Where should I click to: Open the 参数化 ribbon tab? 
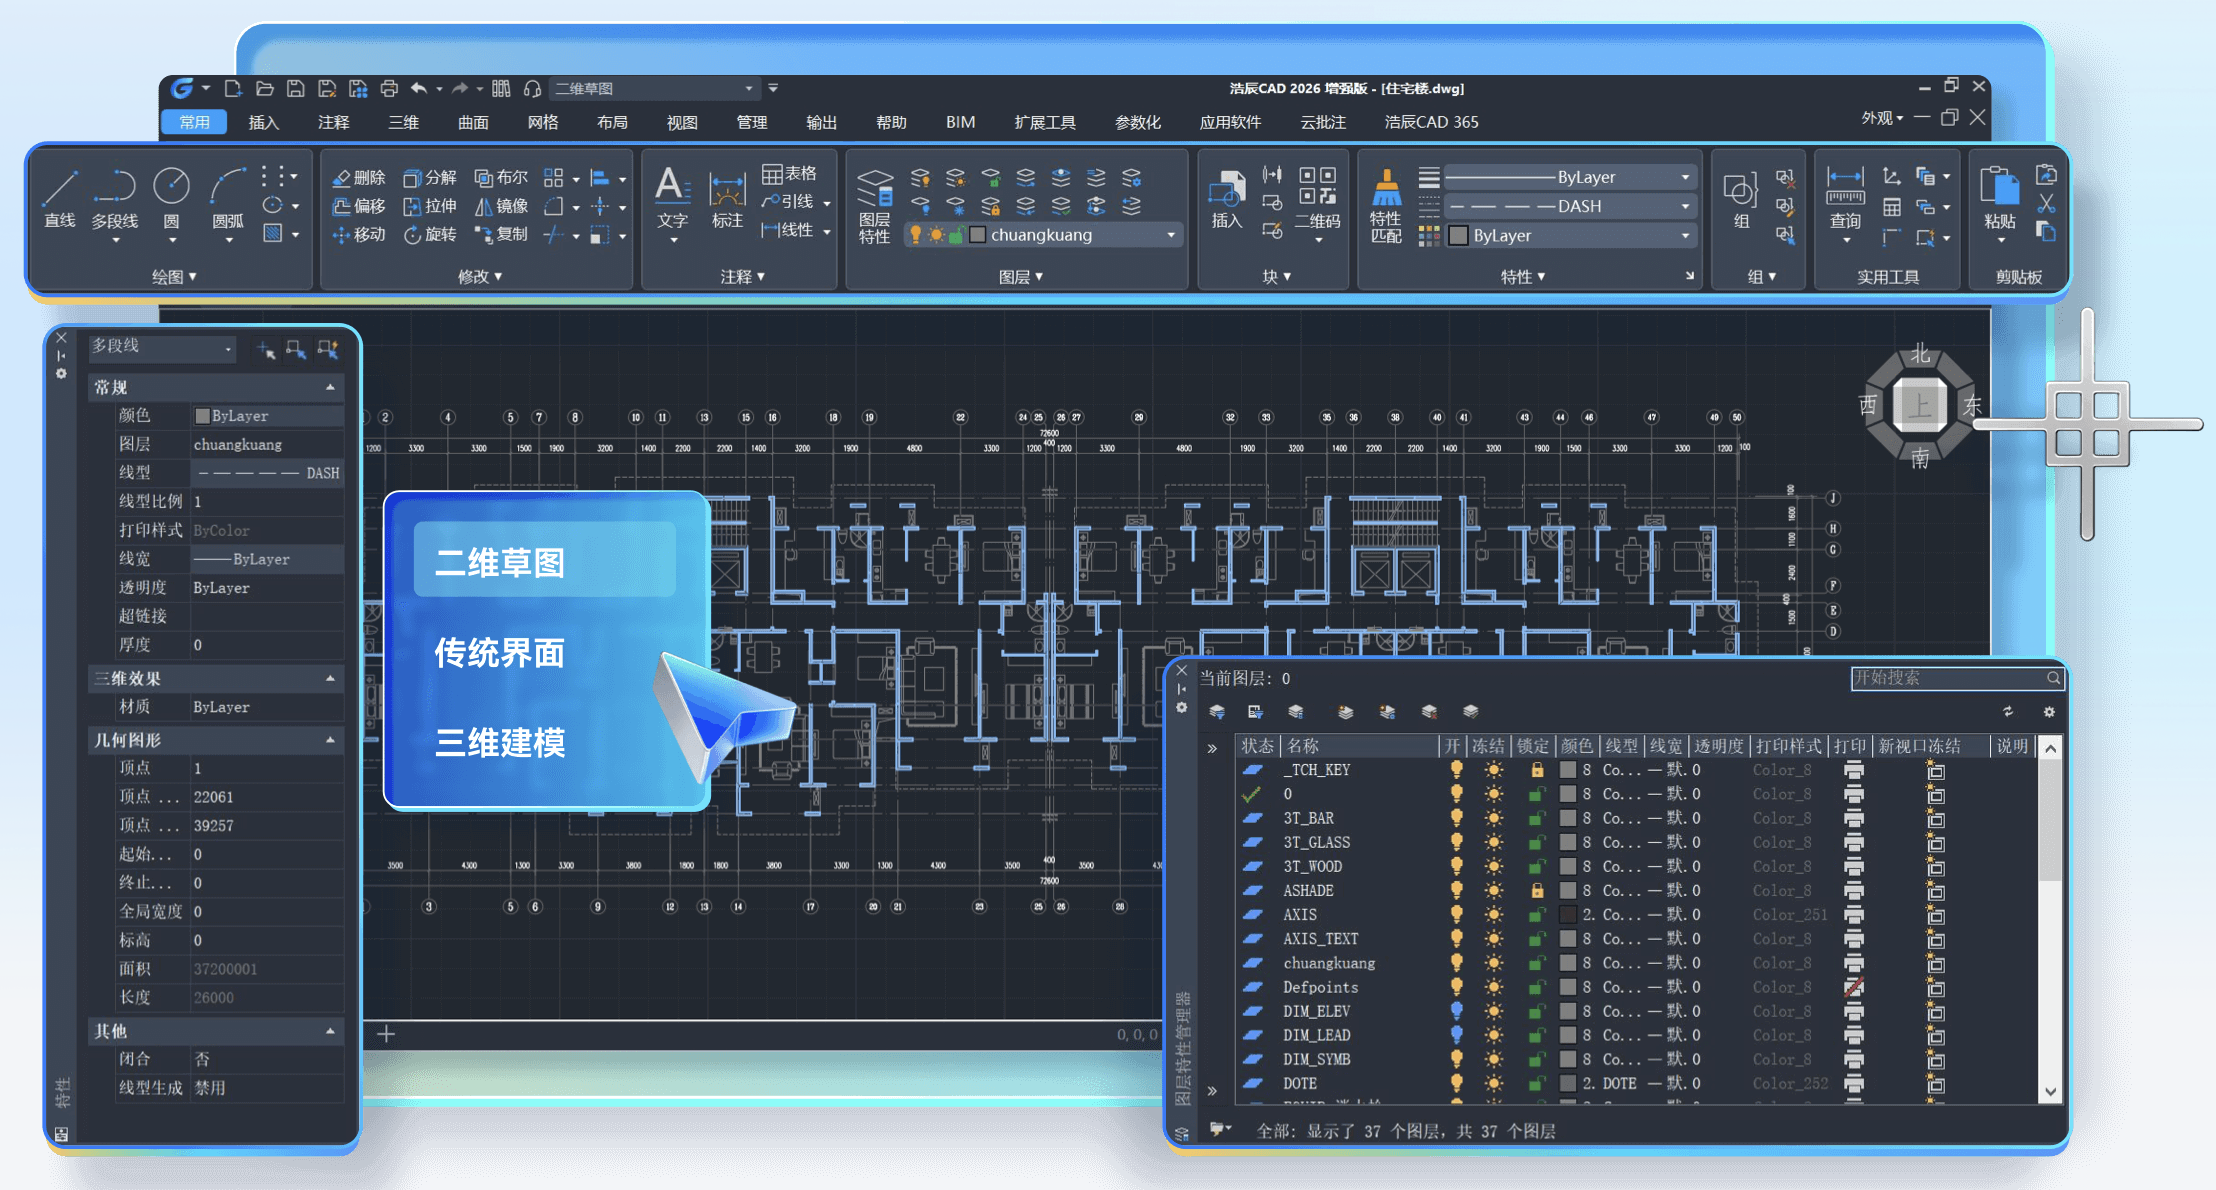[x=1138, y=122]
